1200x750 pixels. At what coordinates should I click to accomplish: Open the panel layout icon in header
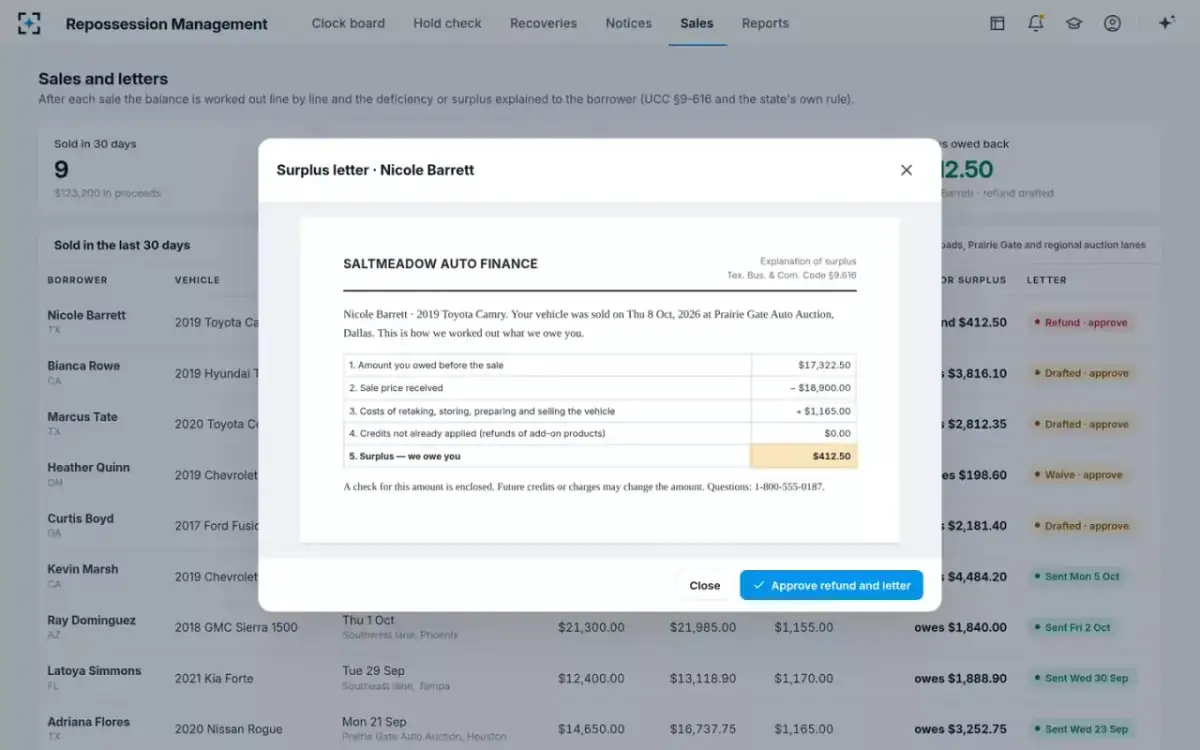pos(997,23)
